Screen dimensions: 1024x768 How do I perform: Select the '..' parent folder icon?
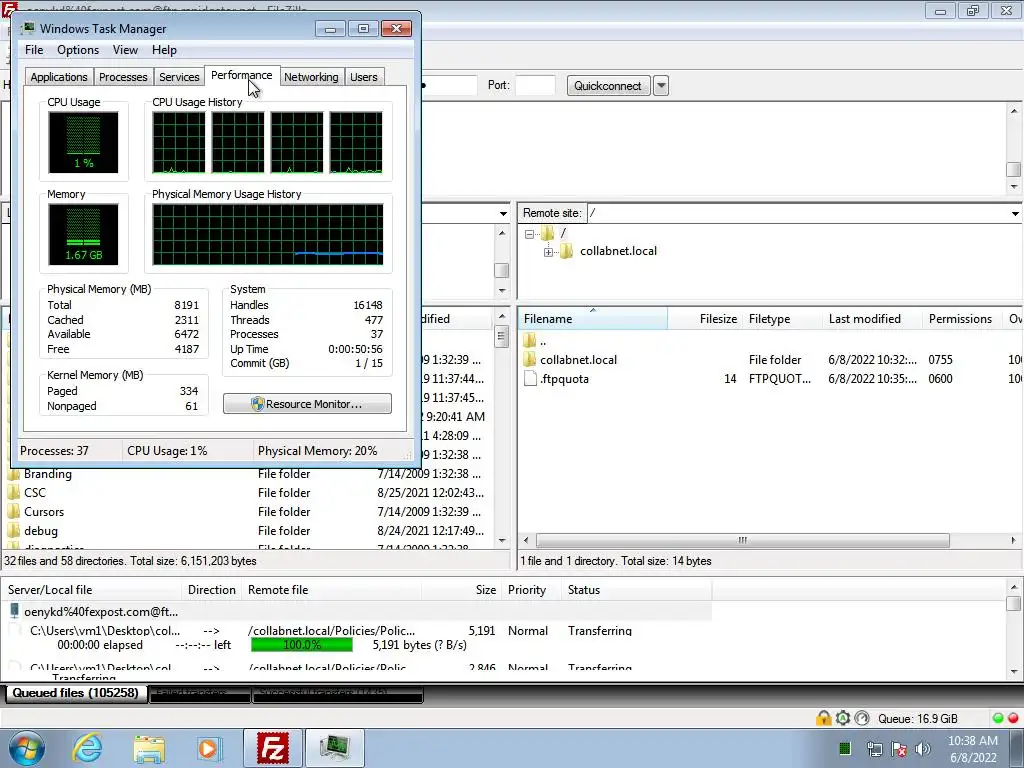click(x=530, y=340)
